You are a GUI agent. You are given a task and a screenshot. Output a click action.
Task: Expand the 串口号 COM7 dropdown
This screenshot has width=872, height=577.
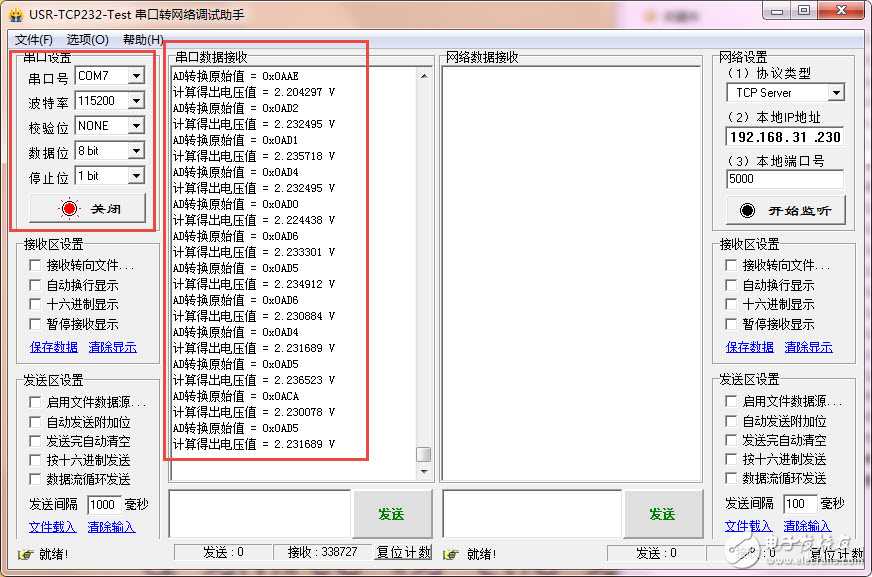[136, 76]
